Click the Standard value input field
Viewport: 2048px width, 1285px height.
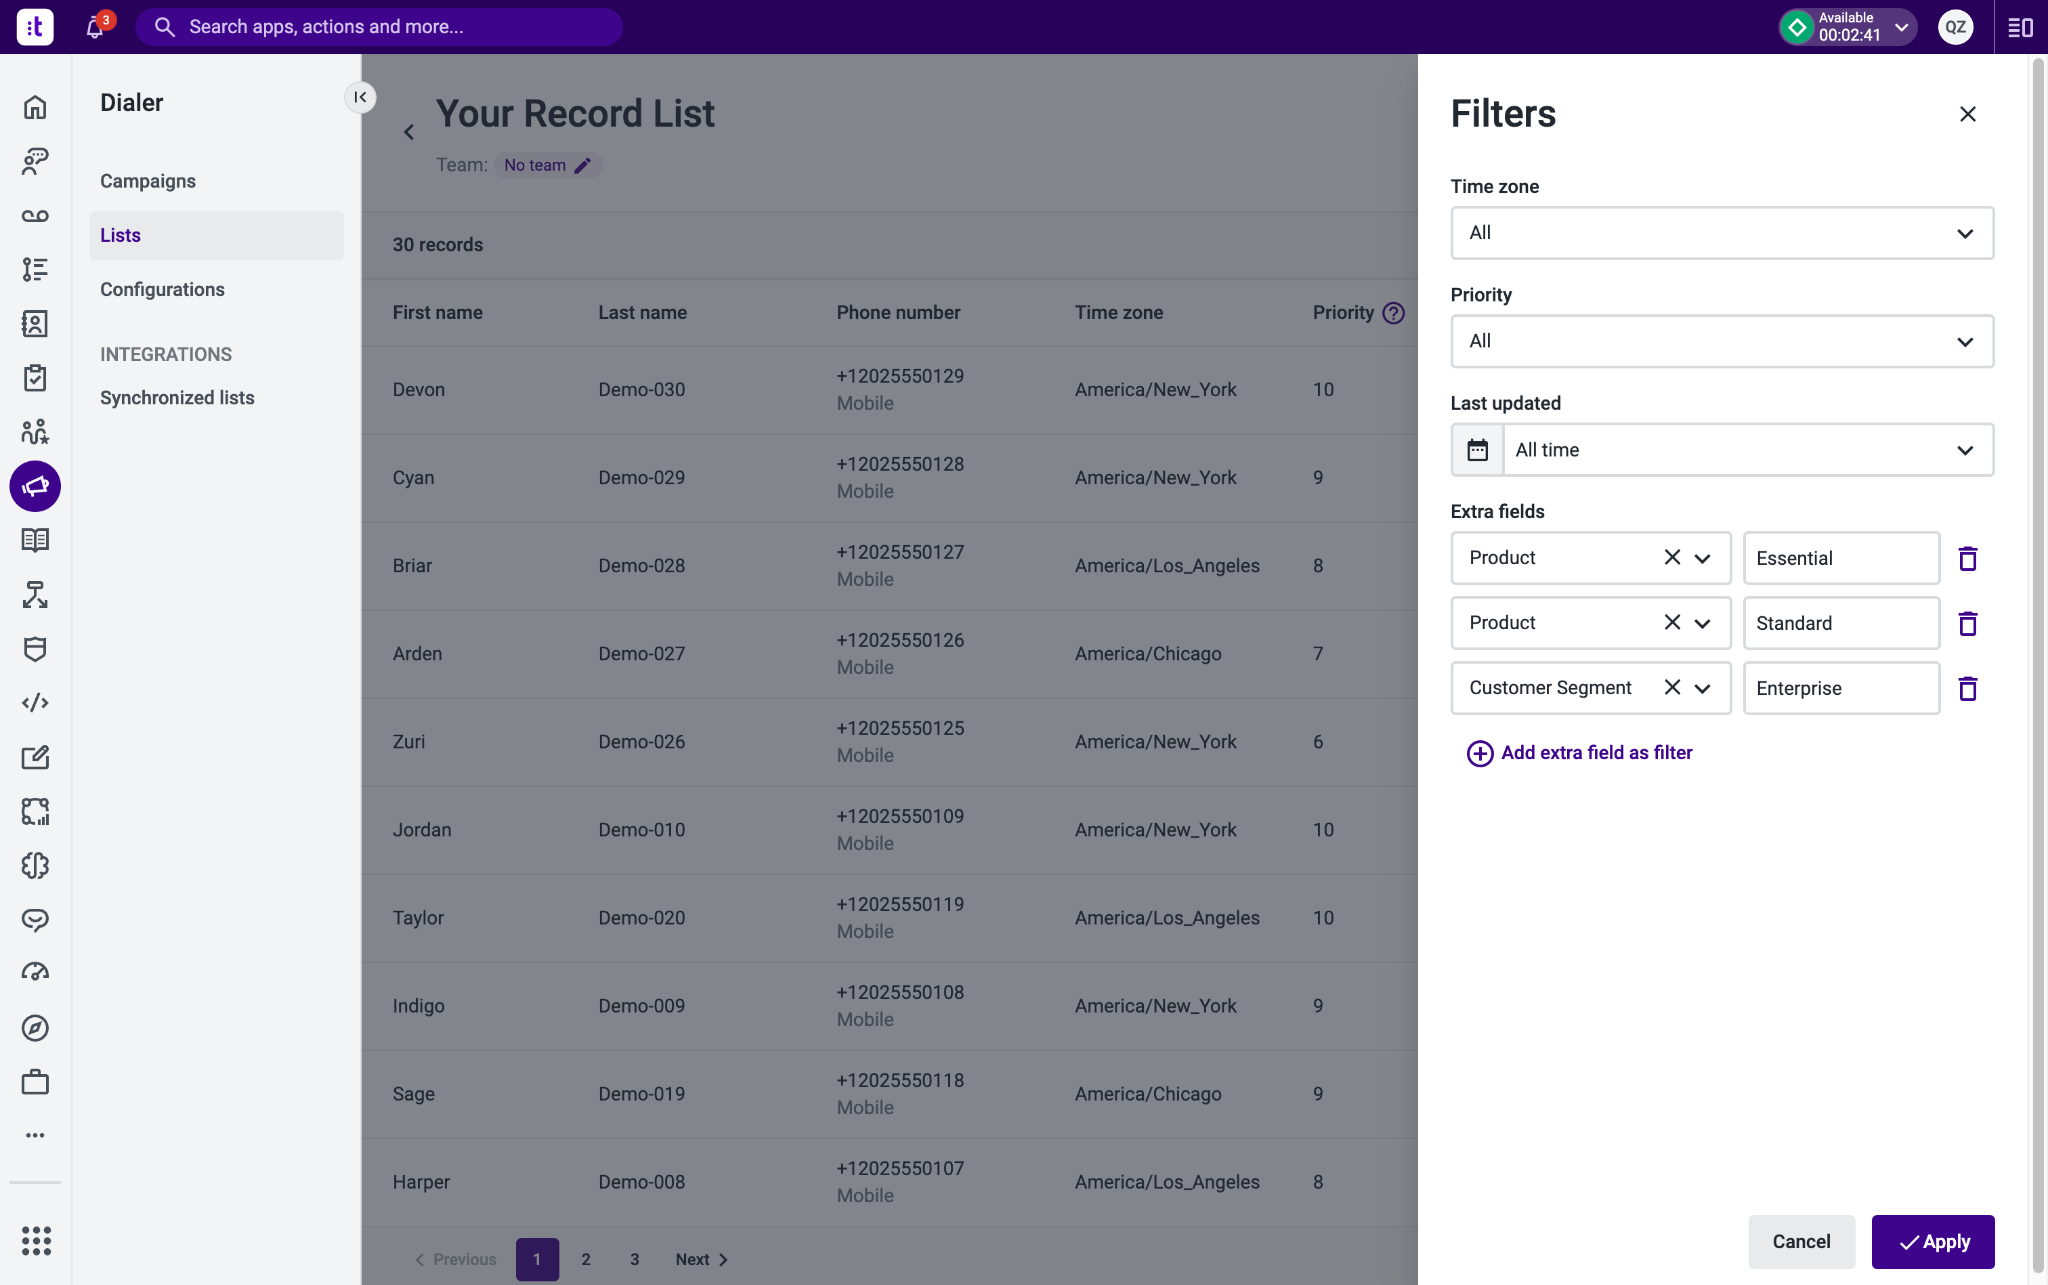click(1841, 623)
